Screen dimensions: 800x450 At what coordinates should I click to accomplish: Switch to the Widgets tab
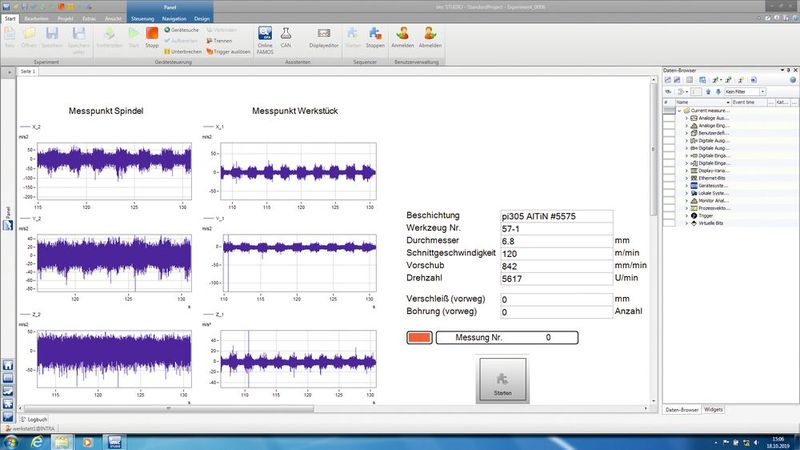point(713,409)
